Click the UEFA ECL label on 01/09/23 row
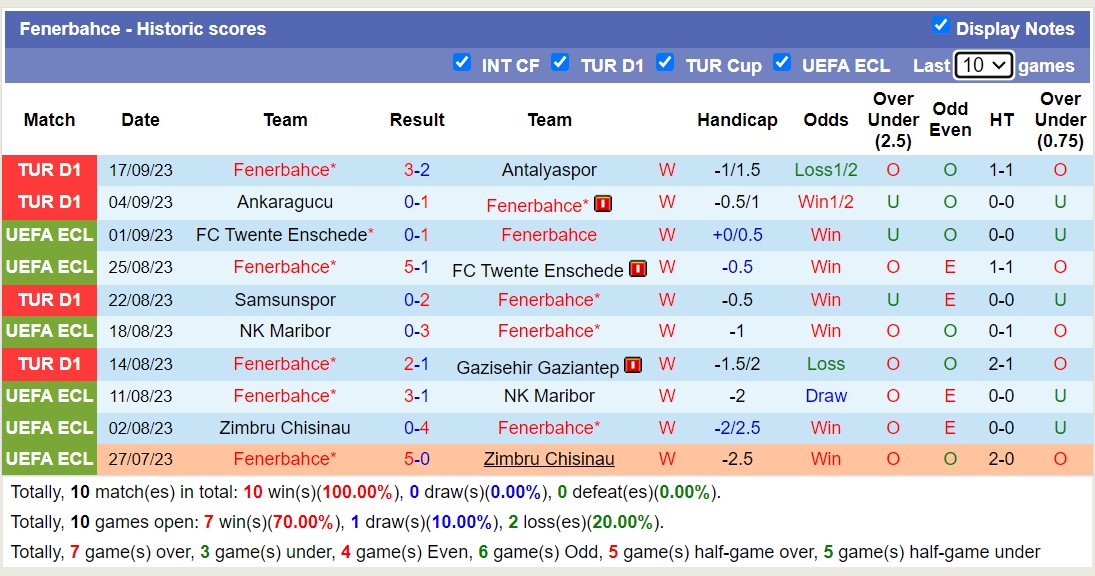Image resolution: width=1095 pixels, height=576 pixels. 49,235
